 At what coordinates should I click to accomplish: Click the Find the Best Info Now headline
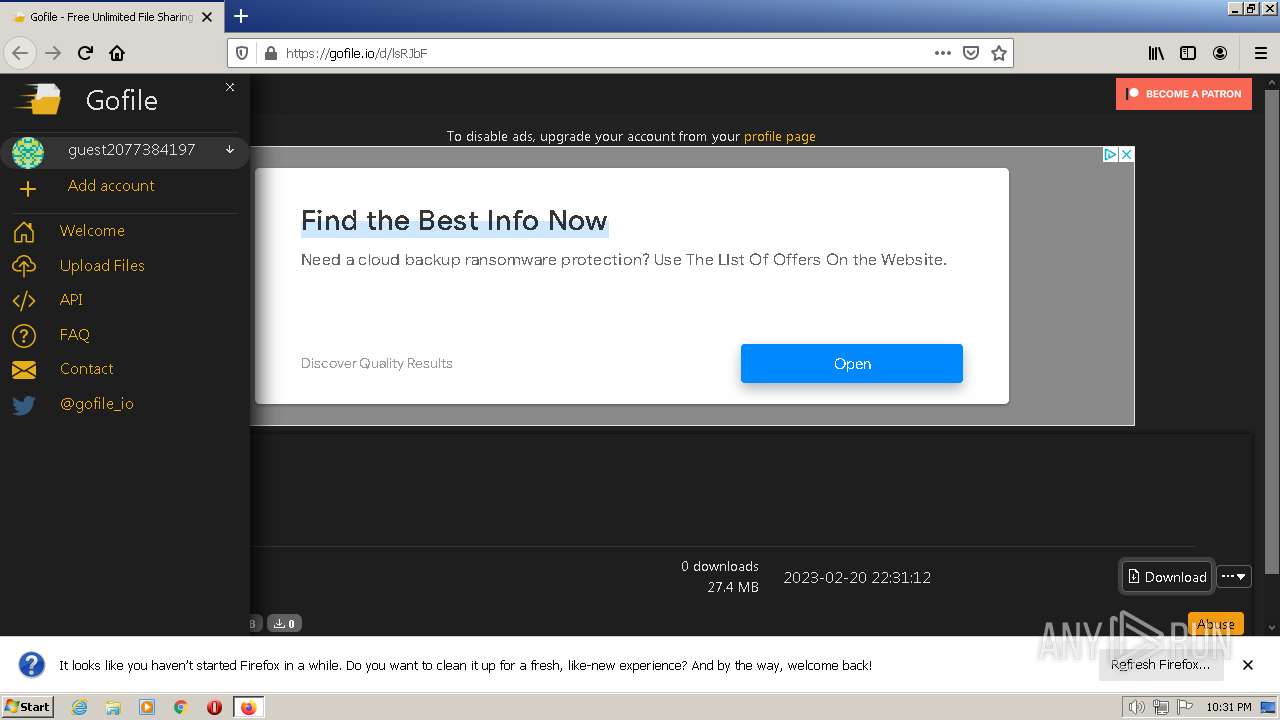[x=454, y=221]
